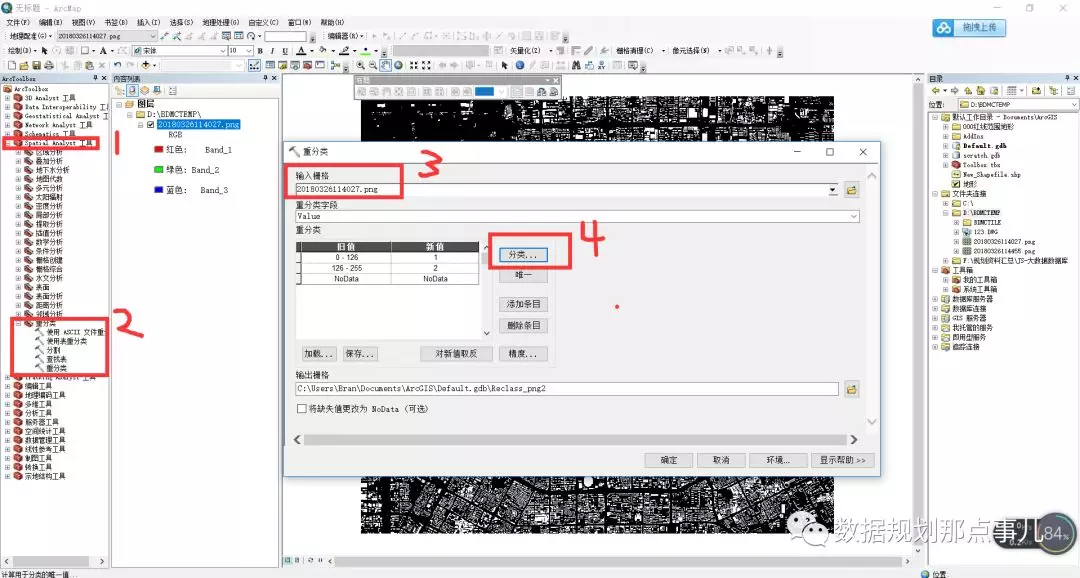
Task: Open the font name 宋体 dropdown
Action: [222, 51]
